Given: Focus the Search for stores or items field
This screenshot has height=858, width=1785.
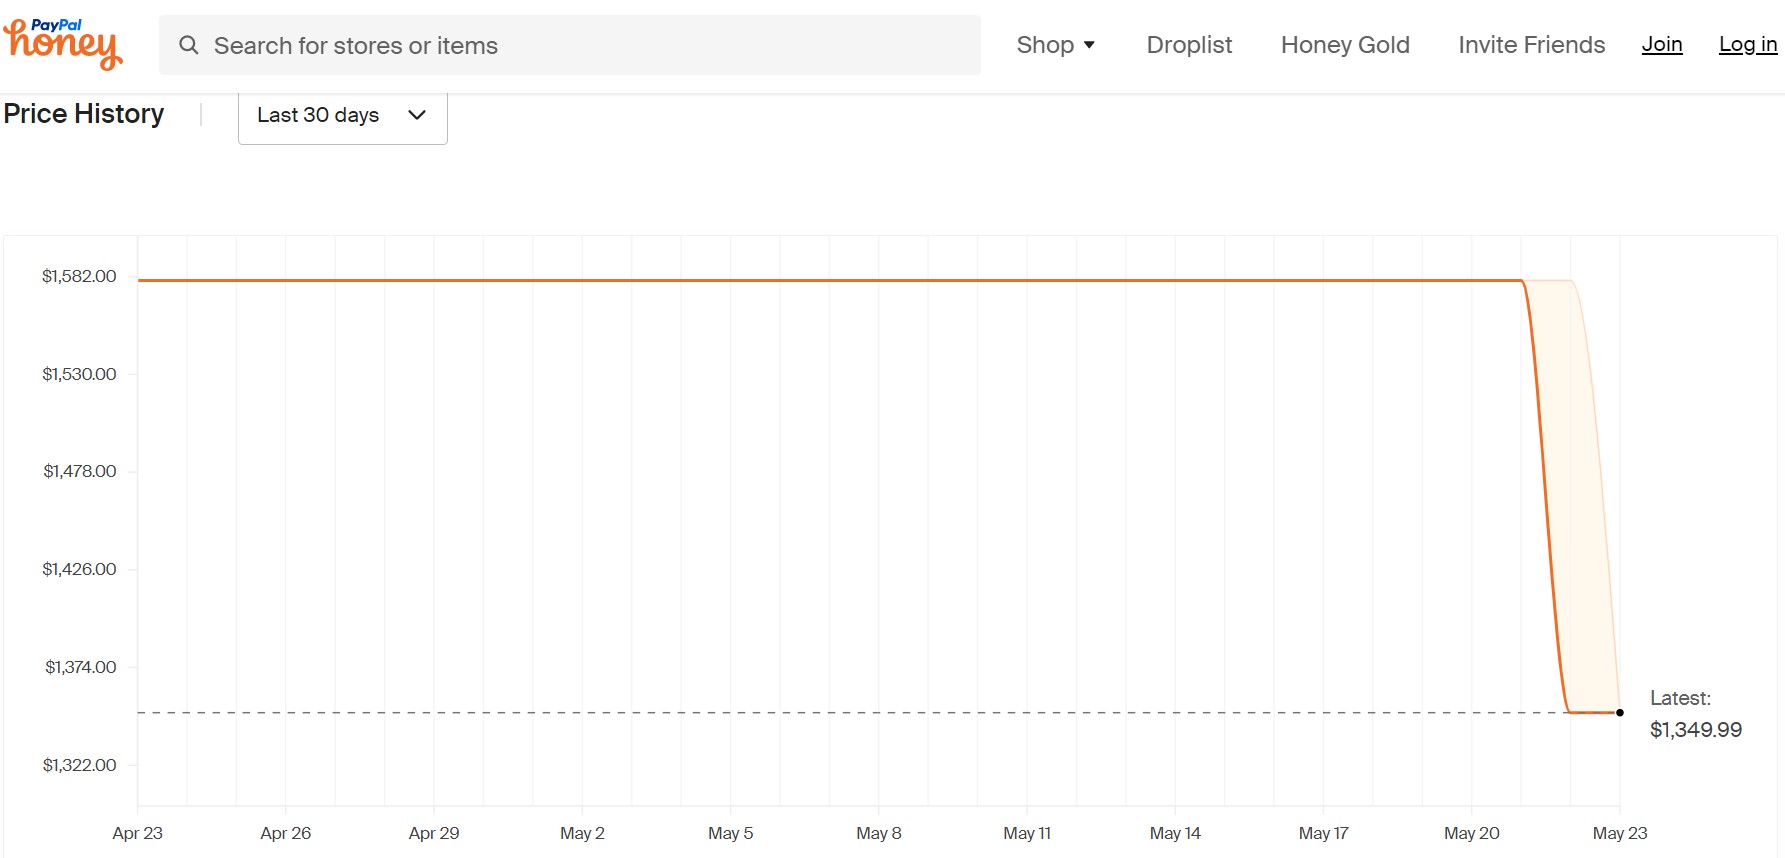Looking at the screenshot, I should coord(570,45).
